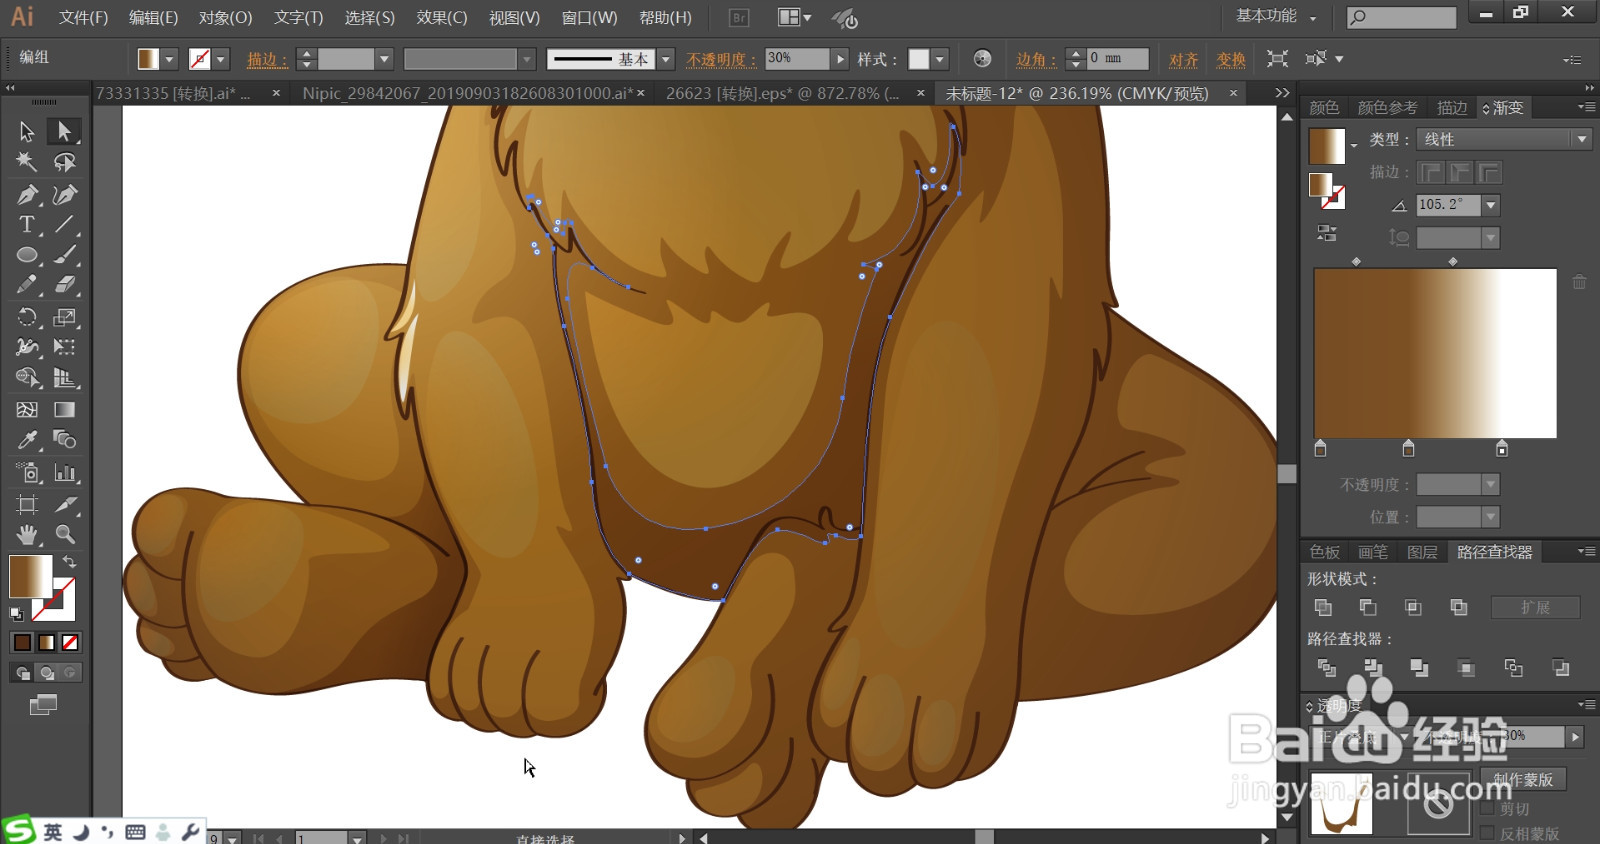Image resolution: width=1600 pixels, height=844 pixels.
Task: Select the Column Graph tool
Action: point(64,472)
